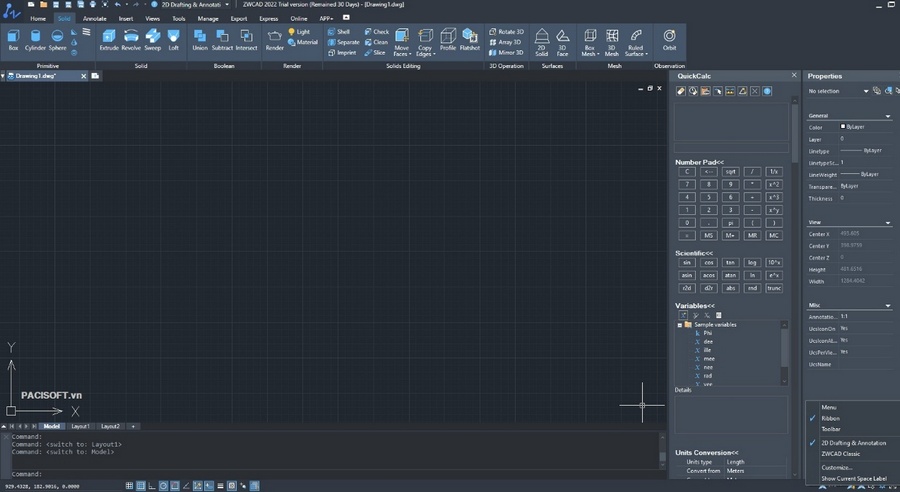Select the Flatshot tool
The image size is (900, 492).
(x=470, y=40)
